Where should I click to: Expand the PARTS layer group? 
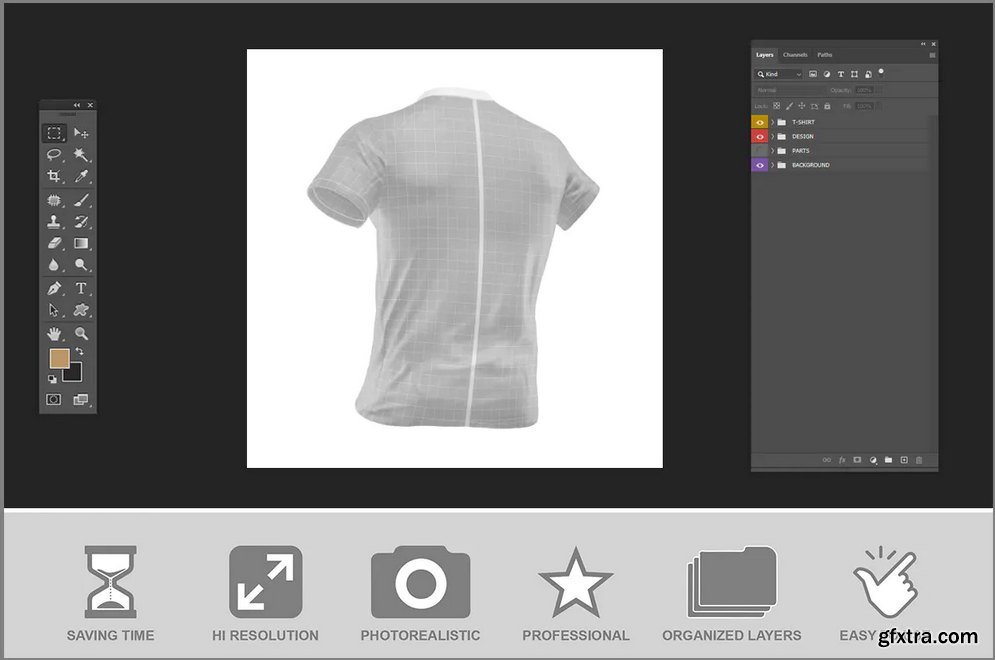pyautogui.click(x=772, y=151)
